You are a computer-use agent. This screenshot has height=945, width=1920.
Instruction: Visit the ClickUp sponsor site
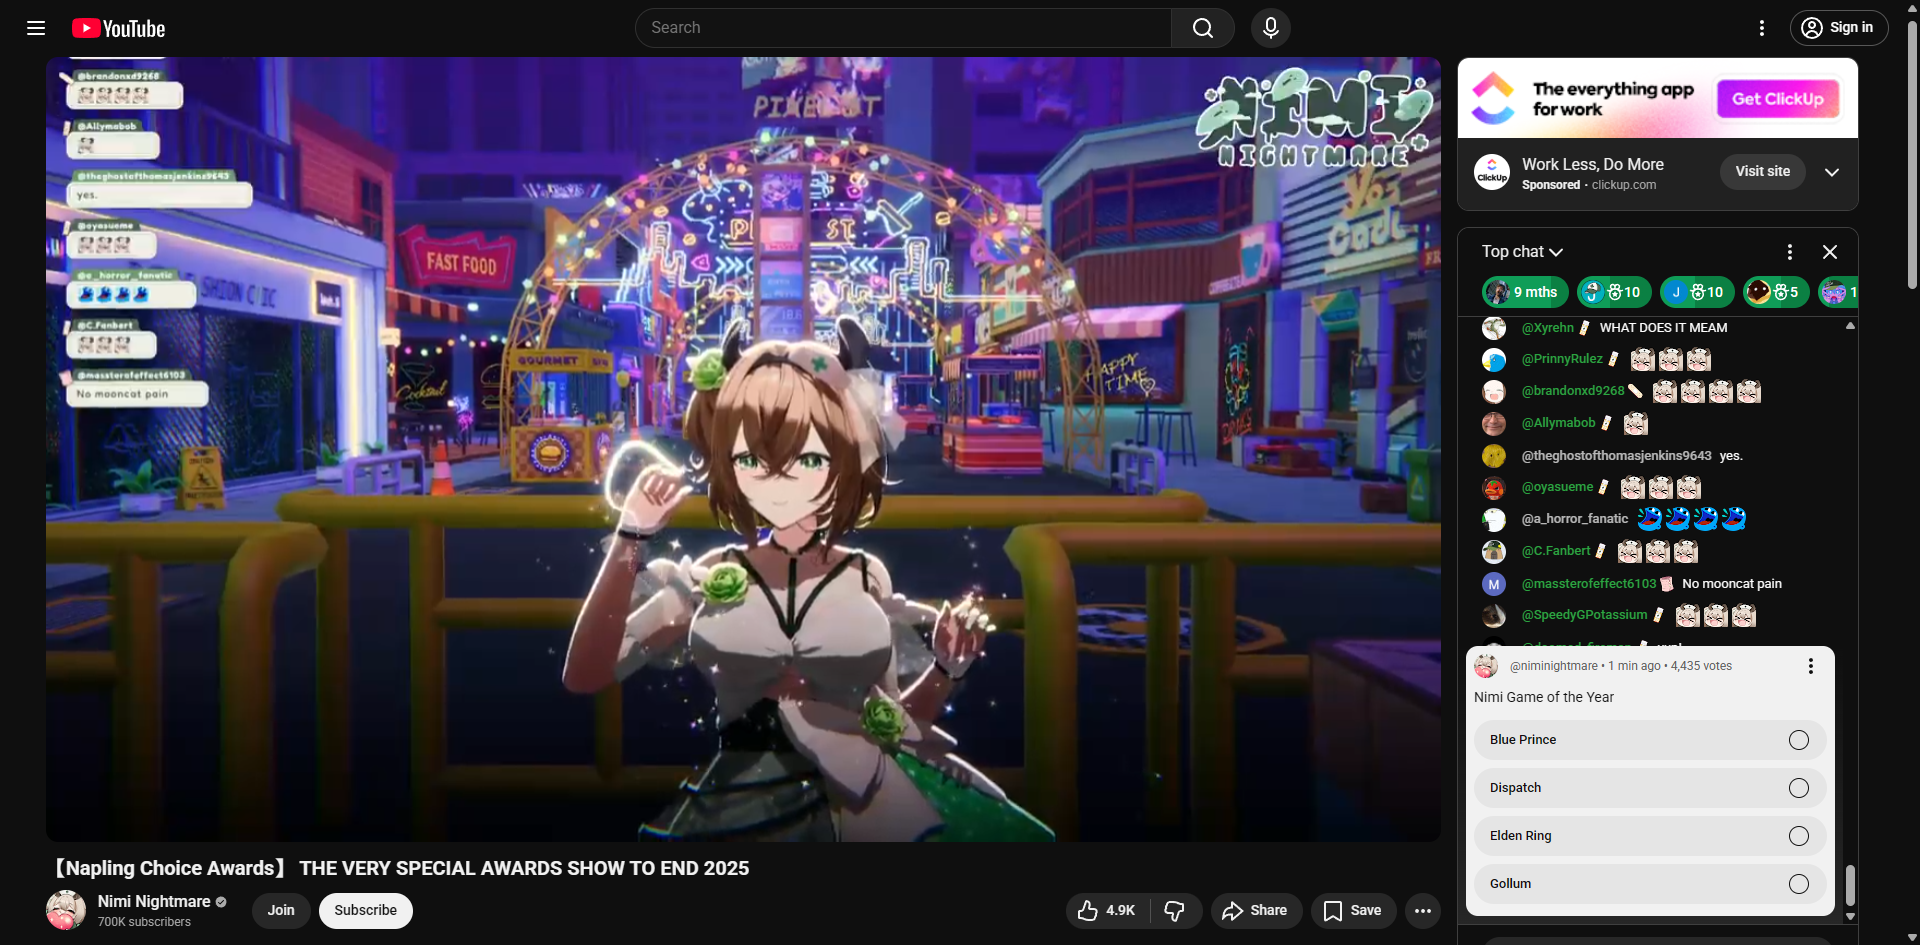click(1763, 172)
